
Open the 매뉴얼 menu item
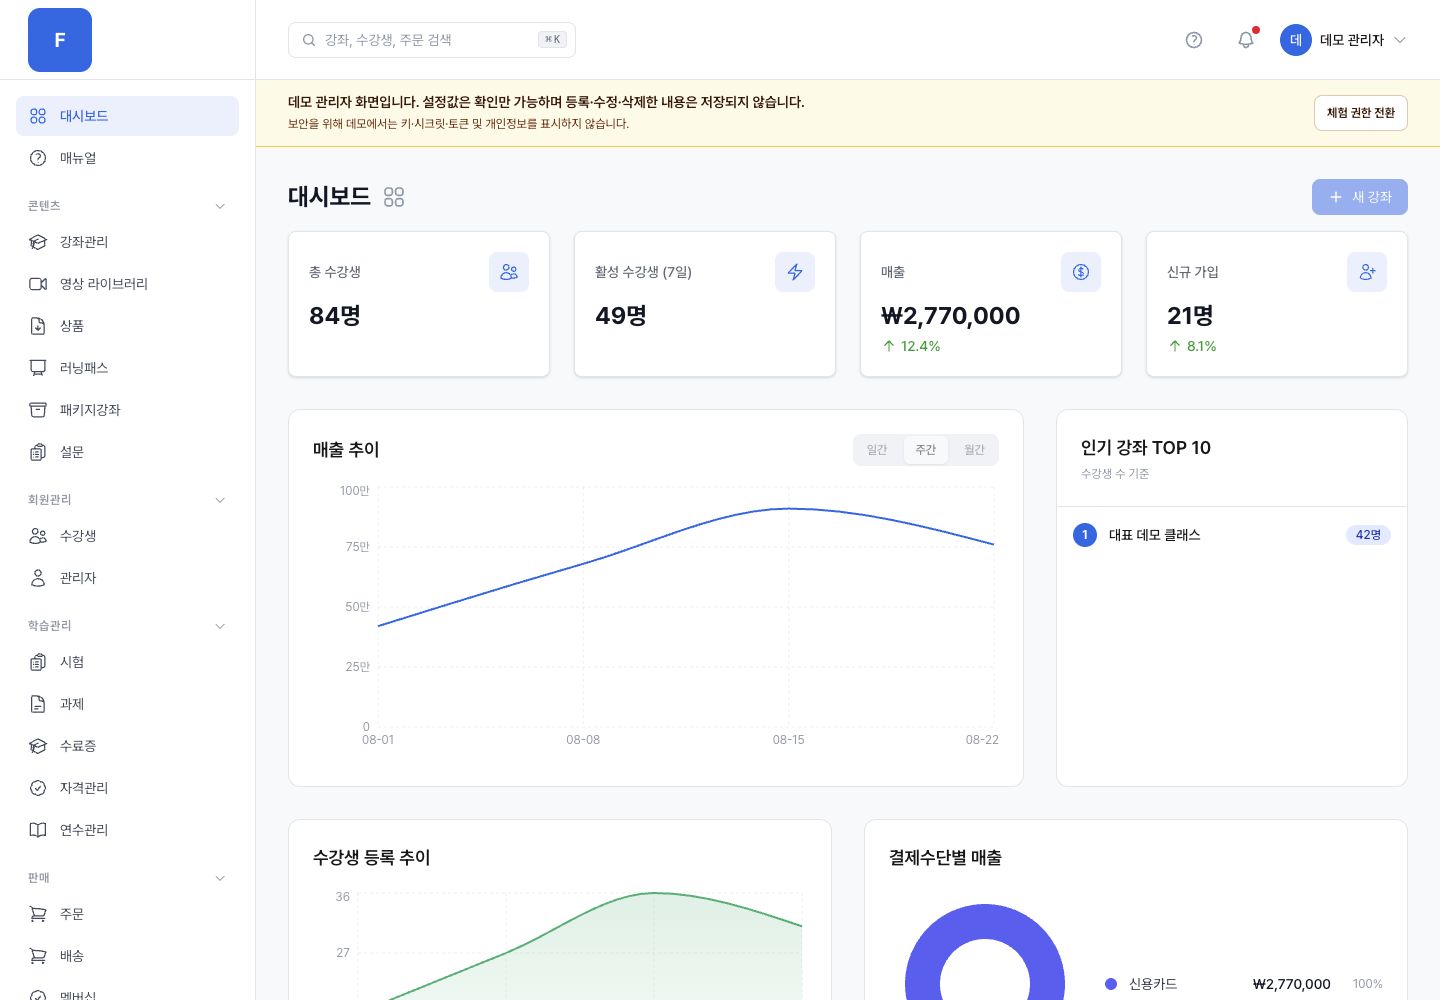pos(127,158)
